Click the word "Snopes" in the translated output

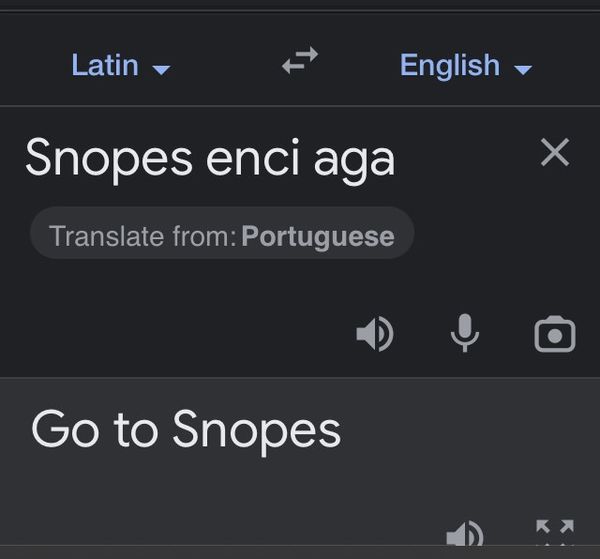point(257,432)
